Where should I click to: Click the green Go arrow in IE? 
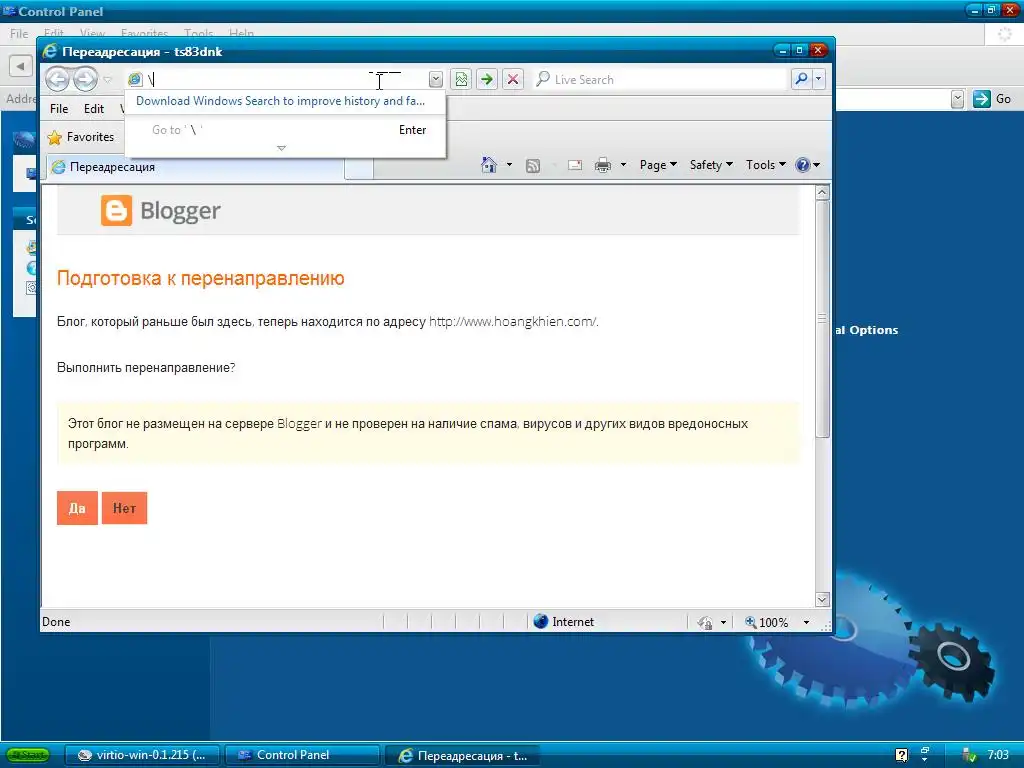tap(487, 80)
